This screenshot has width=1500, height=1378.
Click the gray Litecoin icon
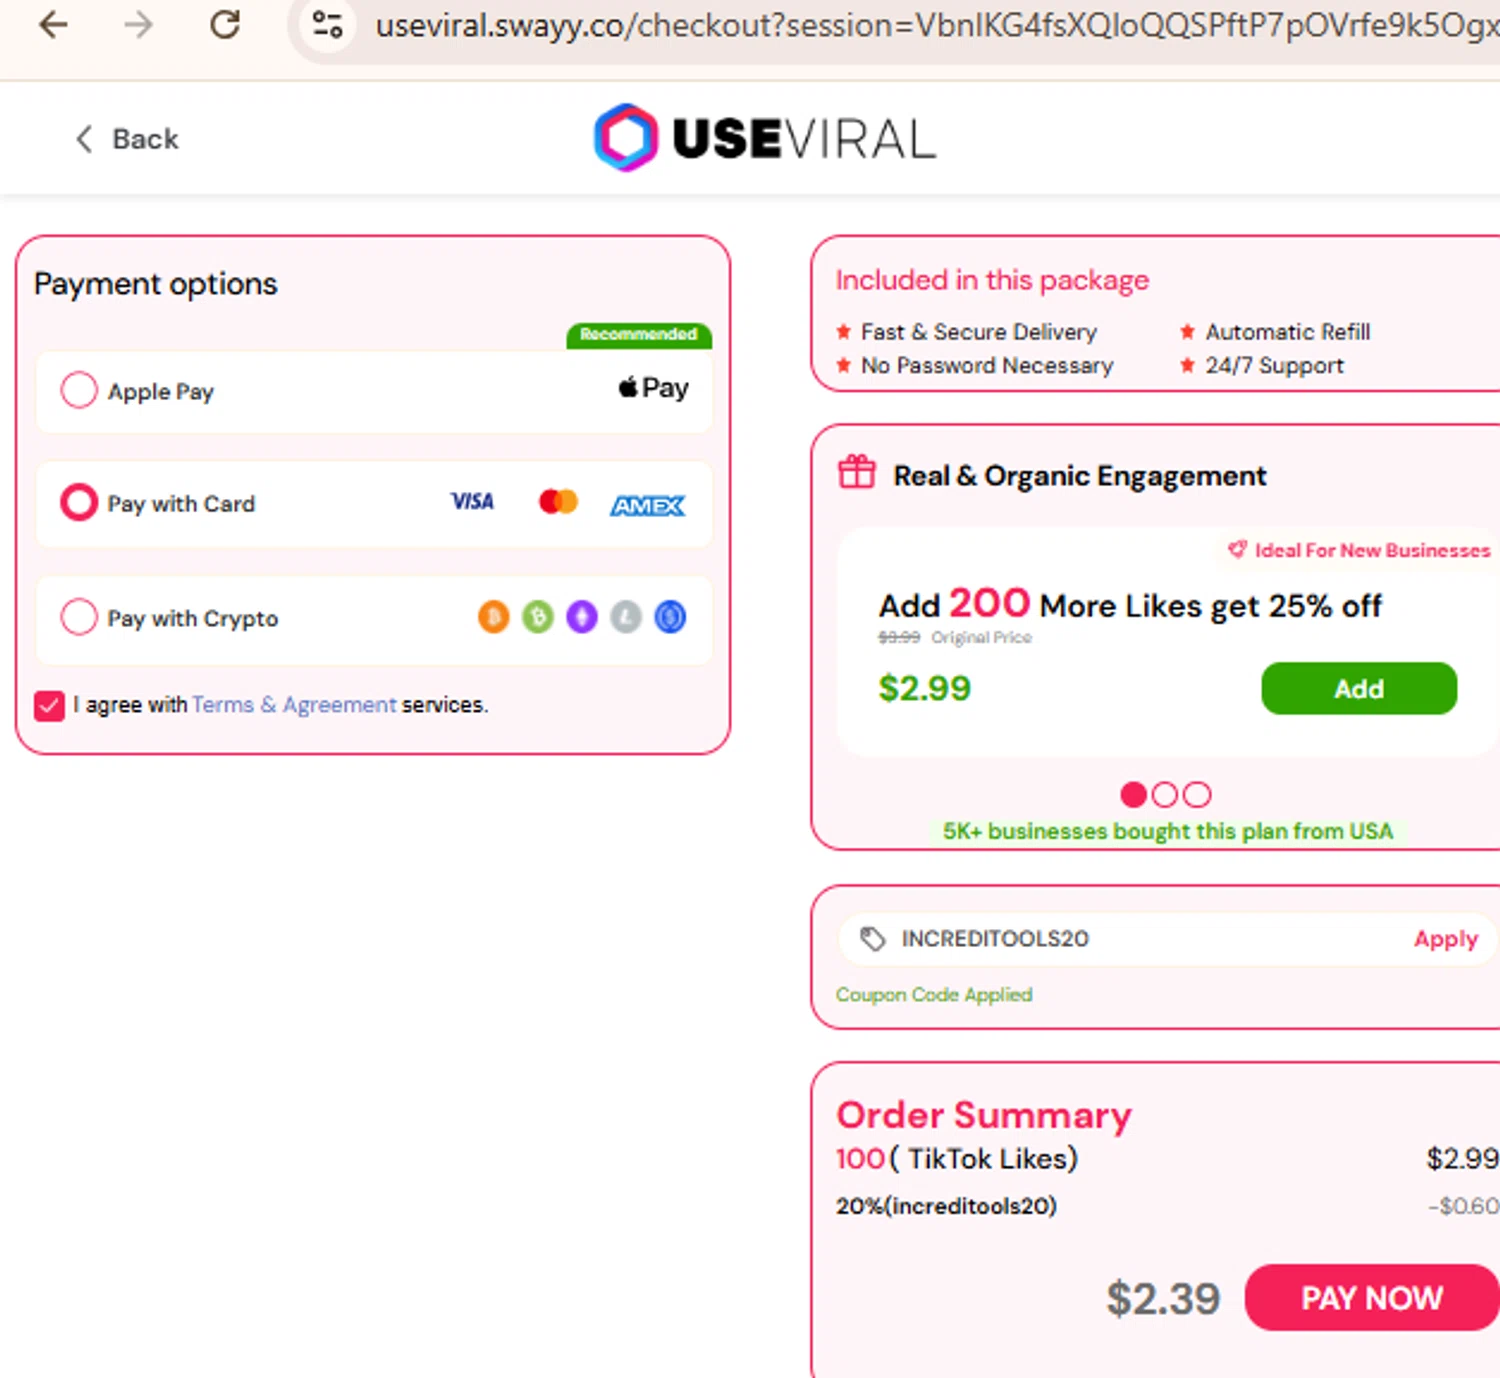click(626, 617)
